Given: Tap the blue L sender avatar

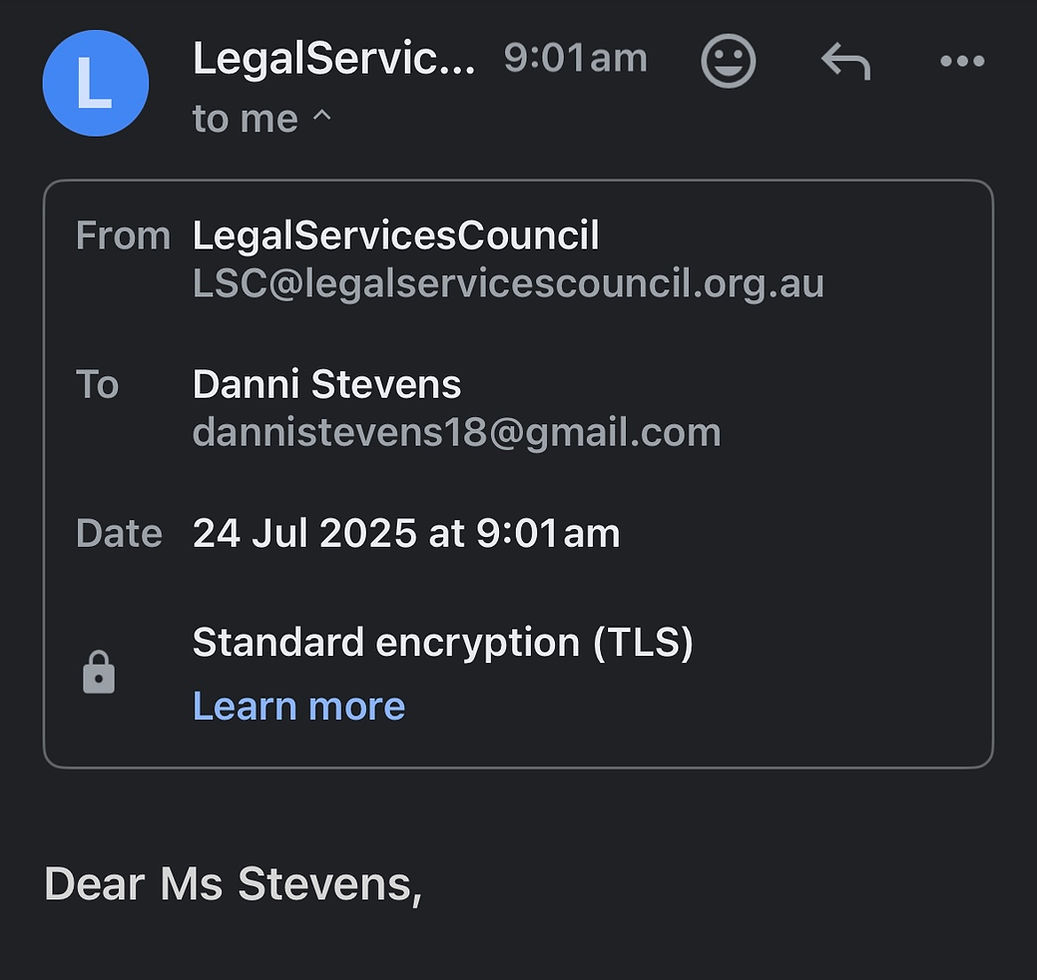Looking at the screenshot, I should pyautogui.click(x=96, y=83).
